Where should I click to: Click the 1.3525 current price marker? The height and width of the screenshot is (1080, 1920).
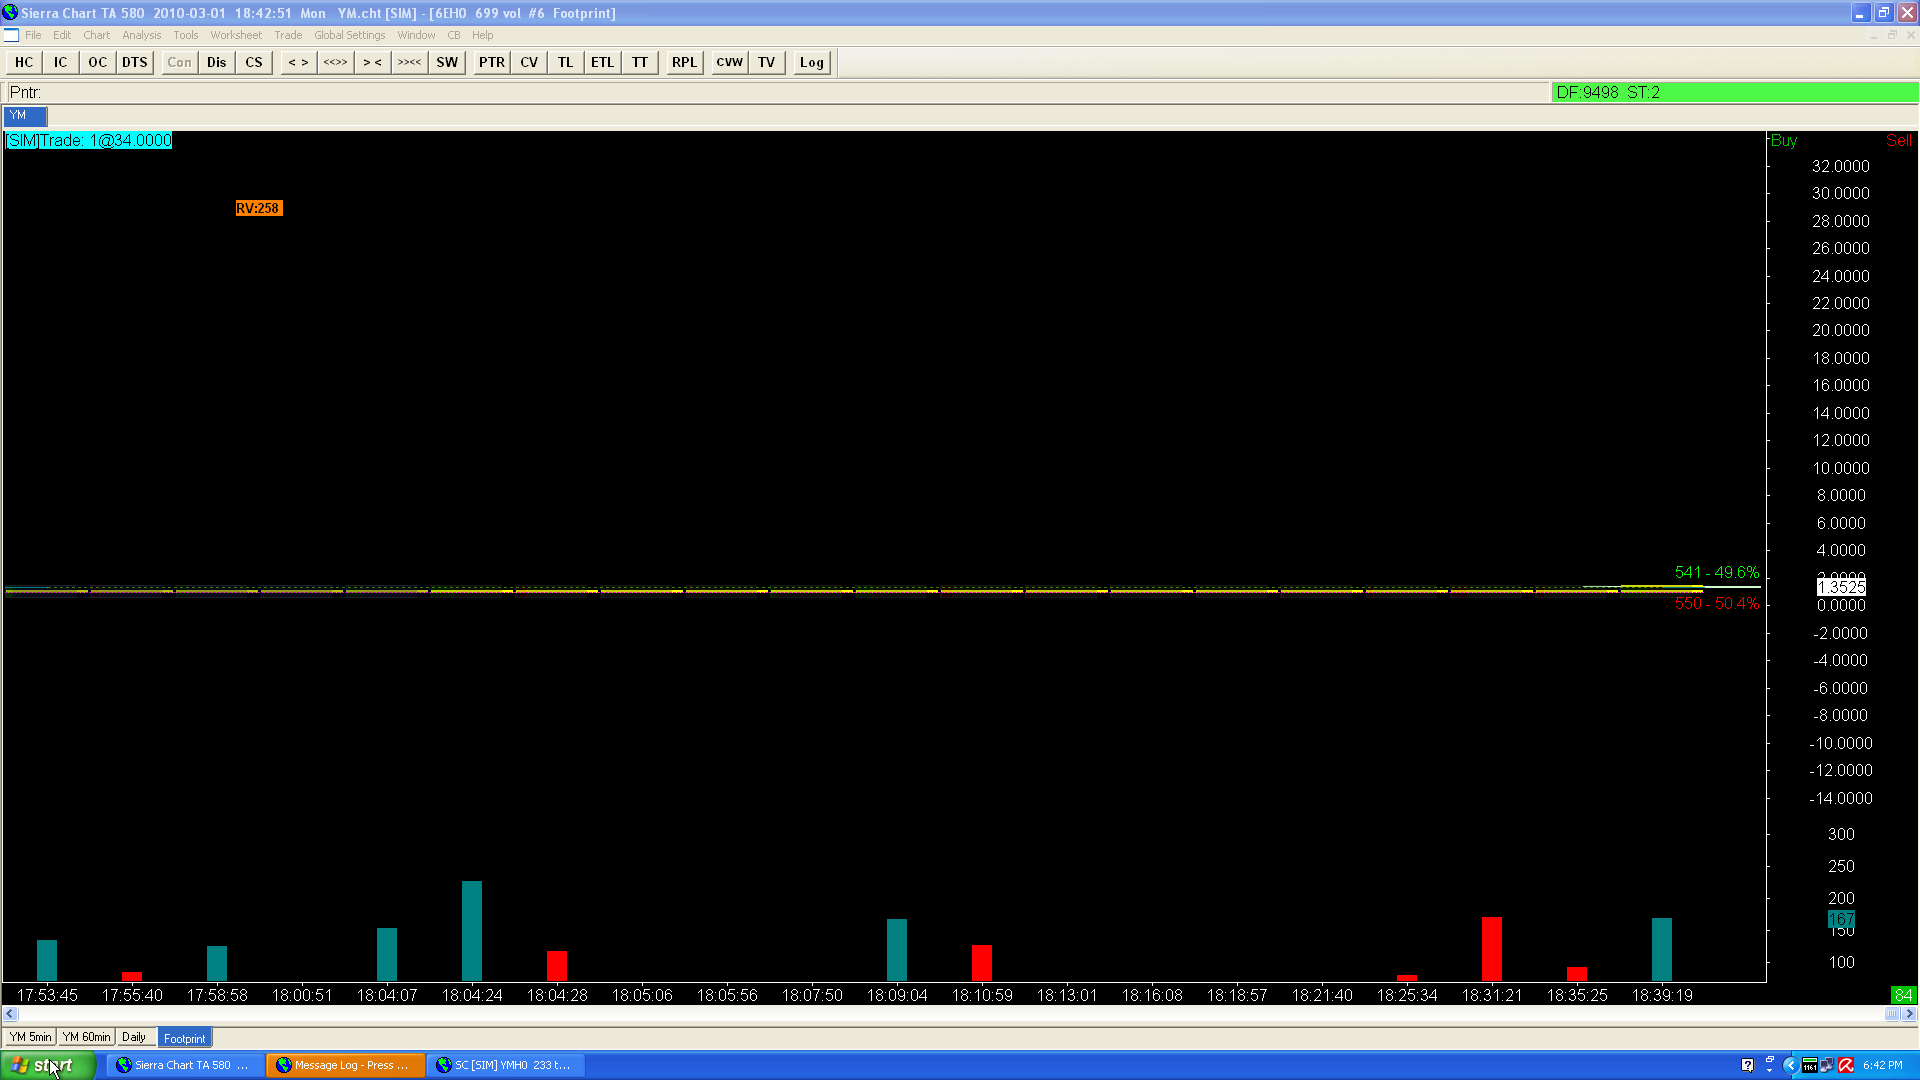click(1841, 587)
